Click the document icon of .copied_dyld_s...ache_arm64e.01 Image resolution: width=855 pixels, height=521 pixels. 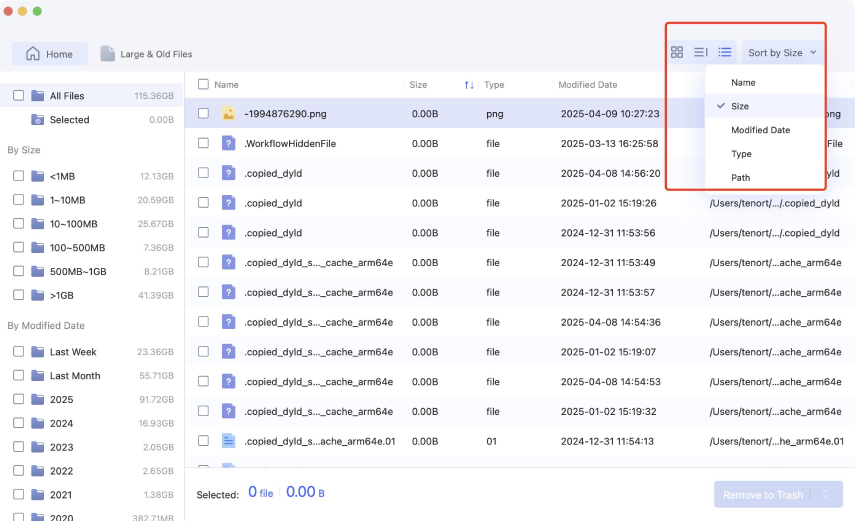click(x=228, y=441)
